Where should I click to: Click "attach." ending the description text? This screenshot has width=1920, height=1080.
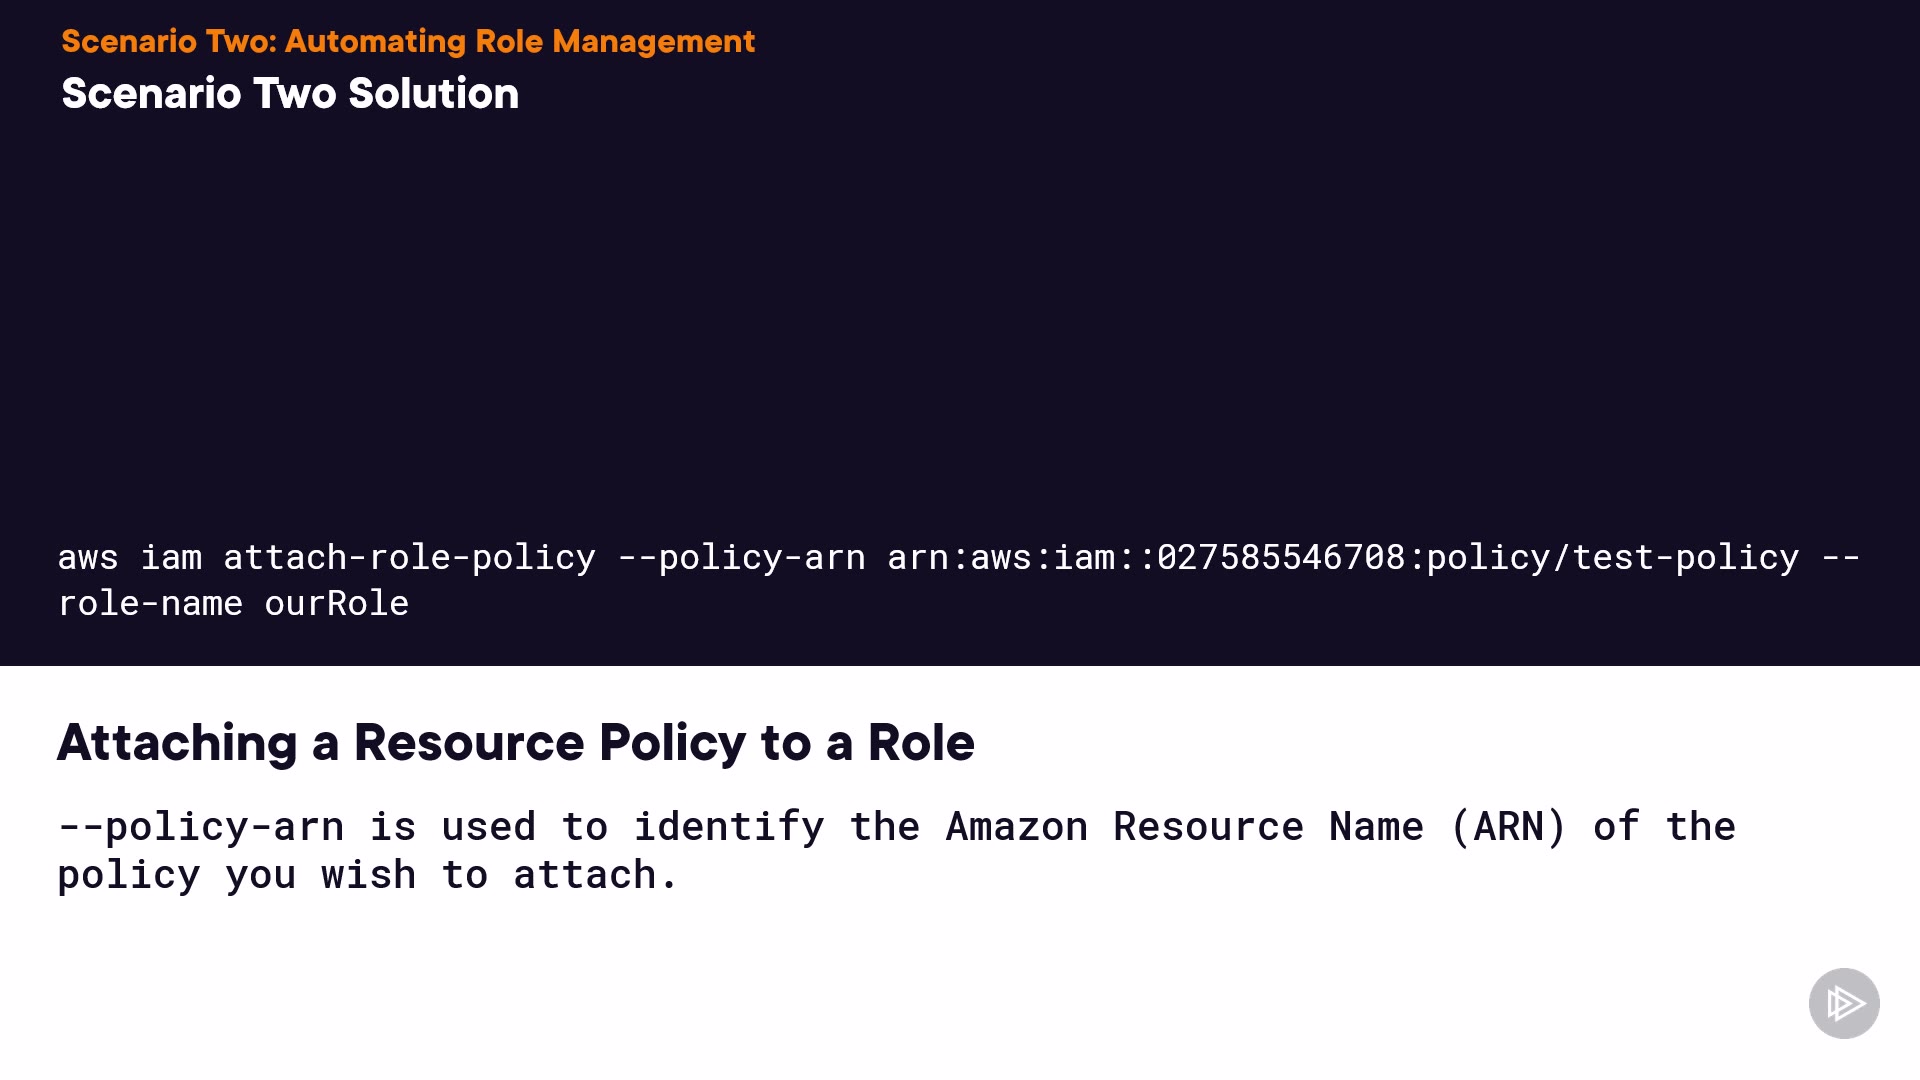[x=596, y=875]
